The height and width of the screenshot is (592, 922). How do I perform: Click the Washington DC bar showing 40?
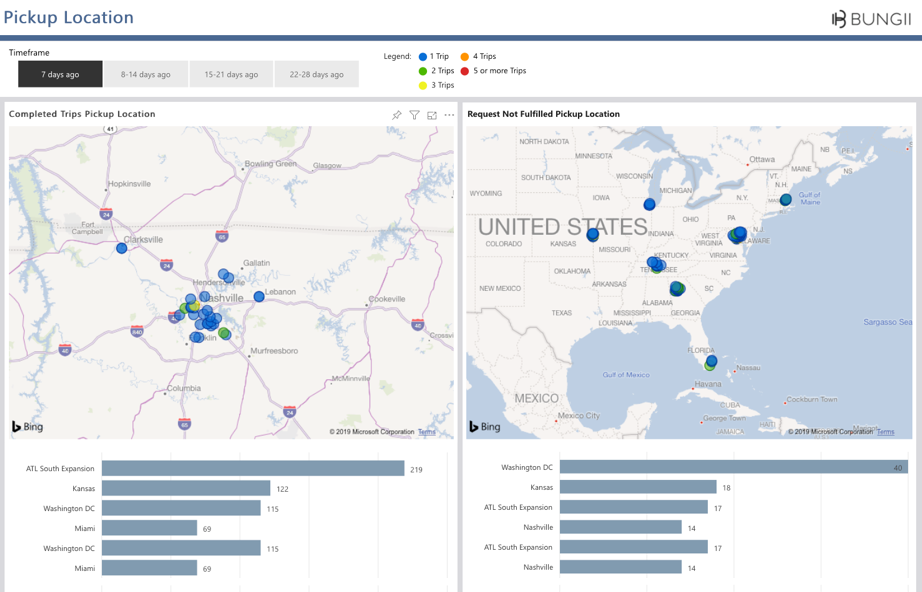[x=733, y=467]
